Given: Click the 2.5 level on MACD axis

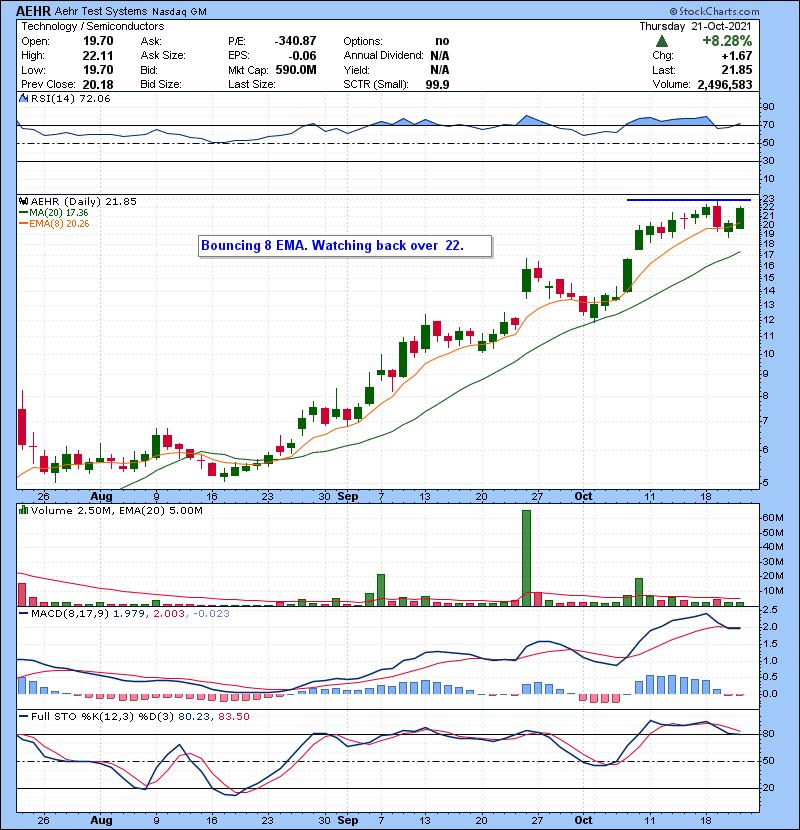Looking at the screenshot, I should (x=770, y=610).
